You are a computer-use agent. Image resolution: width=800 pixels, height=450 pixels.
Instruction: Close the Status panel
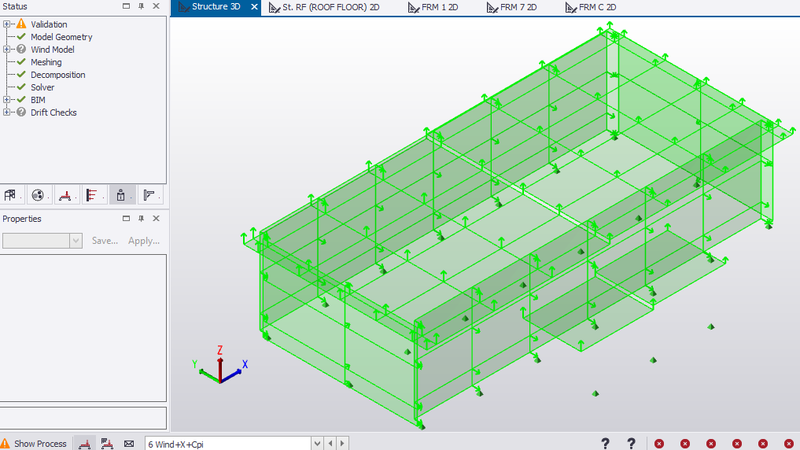(x=156, y=6)
